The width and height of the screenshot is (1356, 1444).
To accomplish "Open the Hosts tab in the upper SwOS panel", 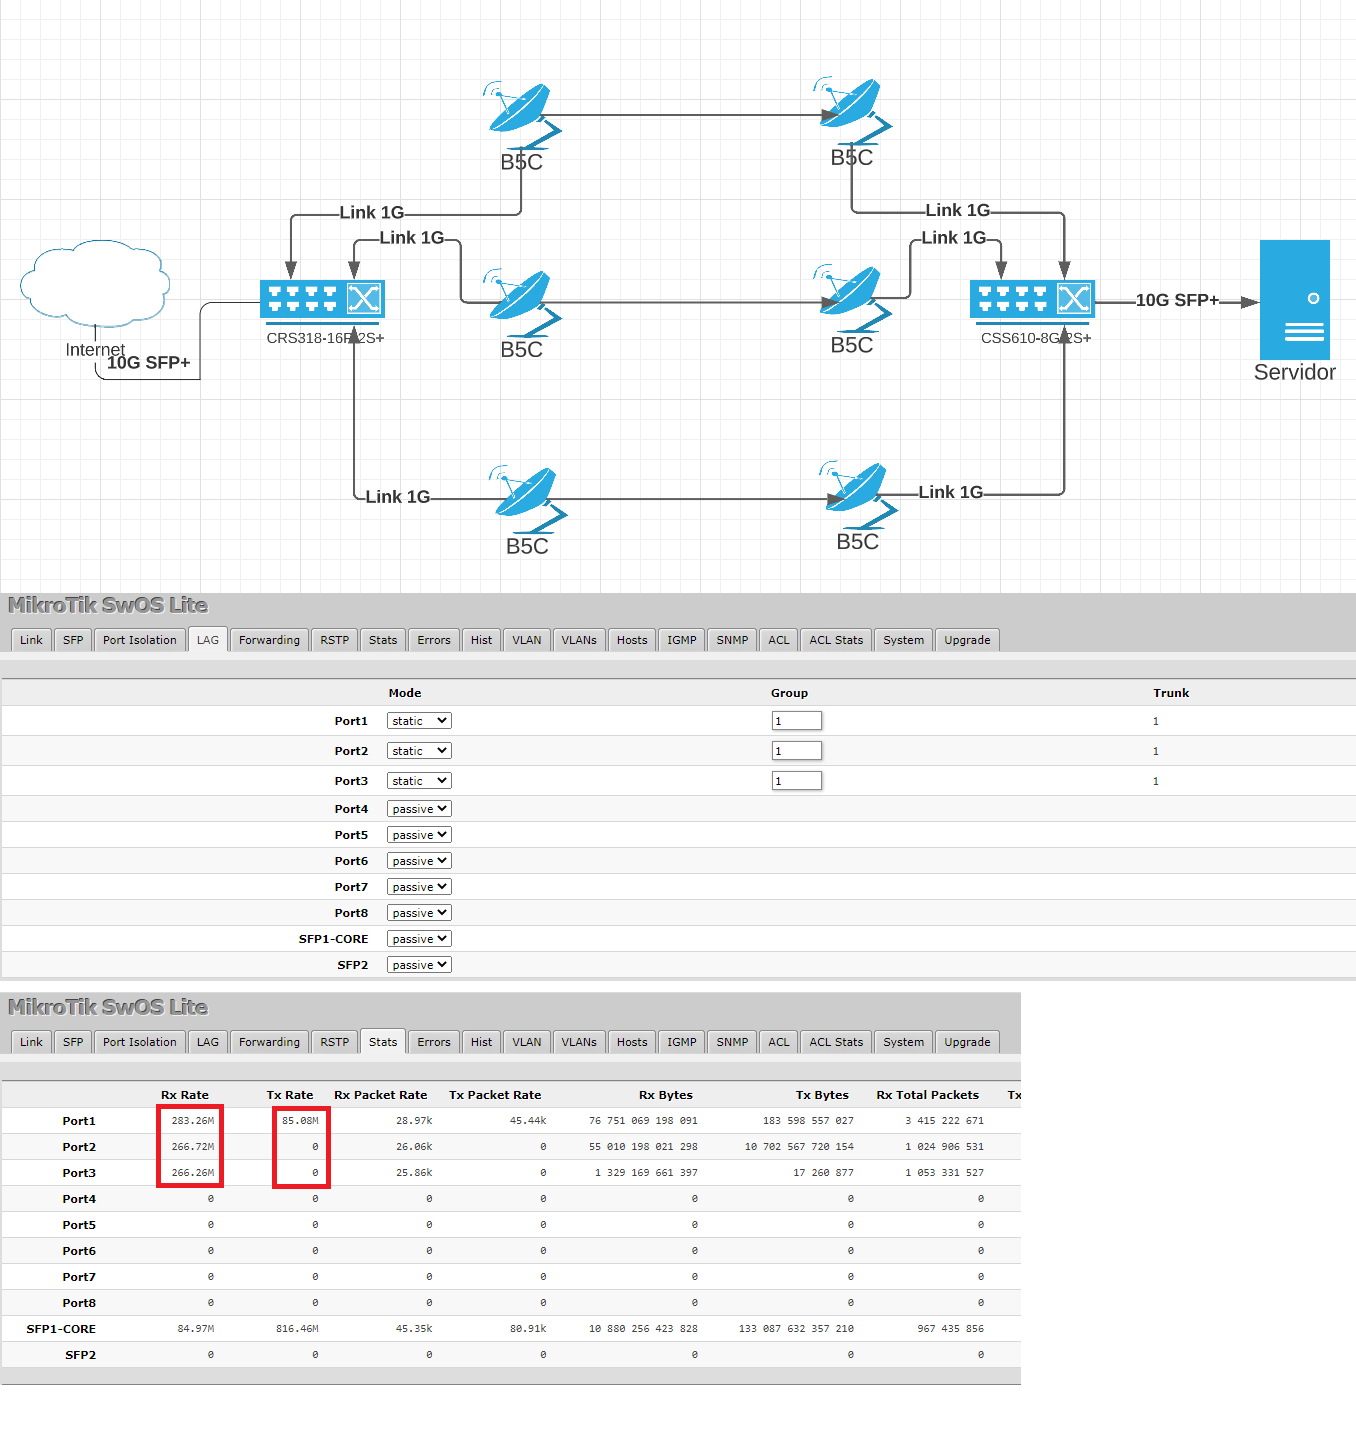I will click(x=632, y=640).
